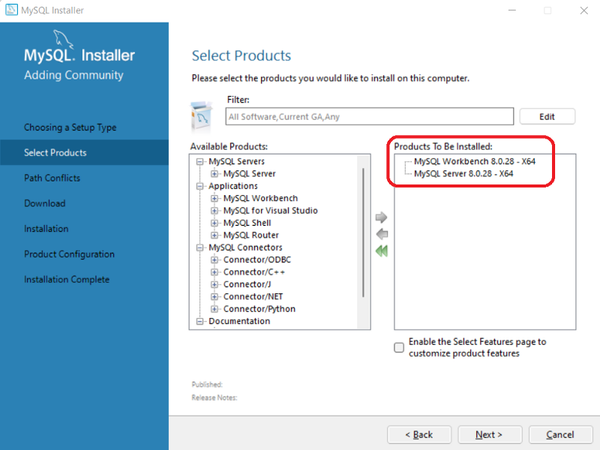The height and width of the screenshot is (450, 600).
Task: Go to the Choosing a Setup Type step
Action: click(x=70, y=128)
